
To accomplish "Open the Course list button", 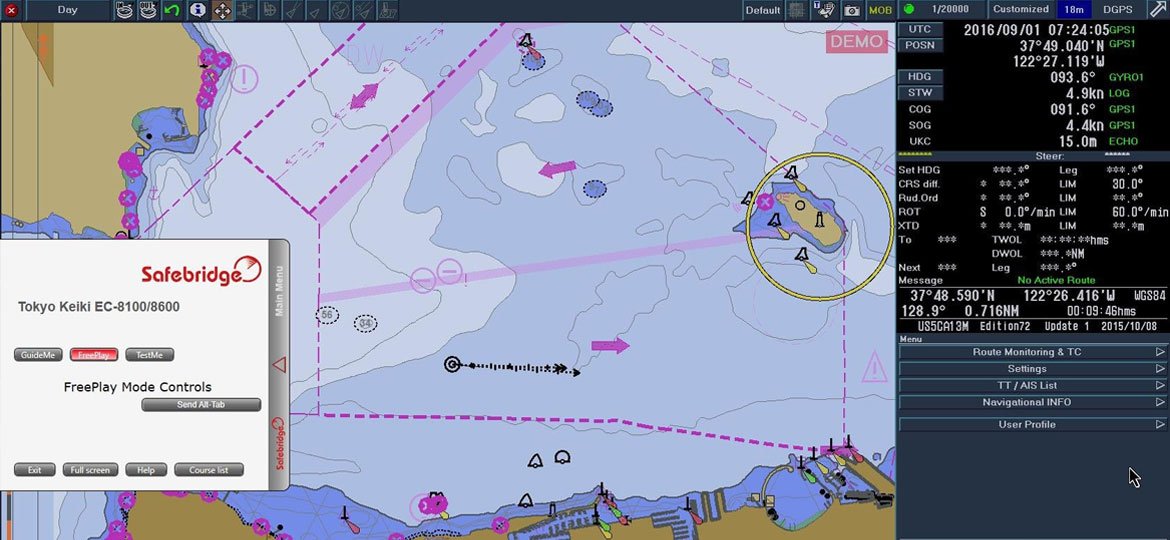I will pos(209,470).
